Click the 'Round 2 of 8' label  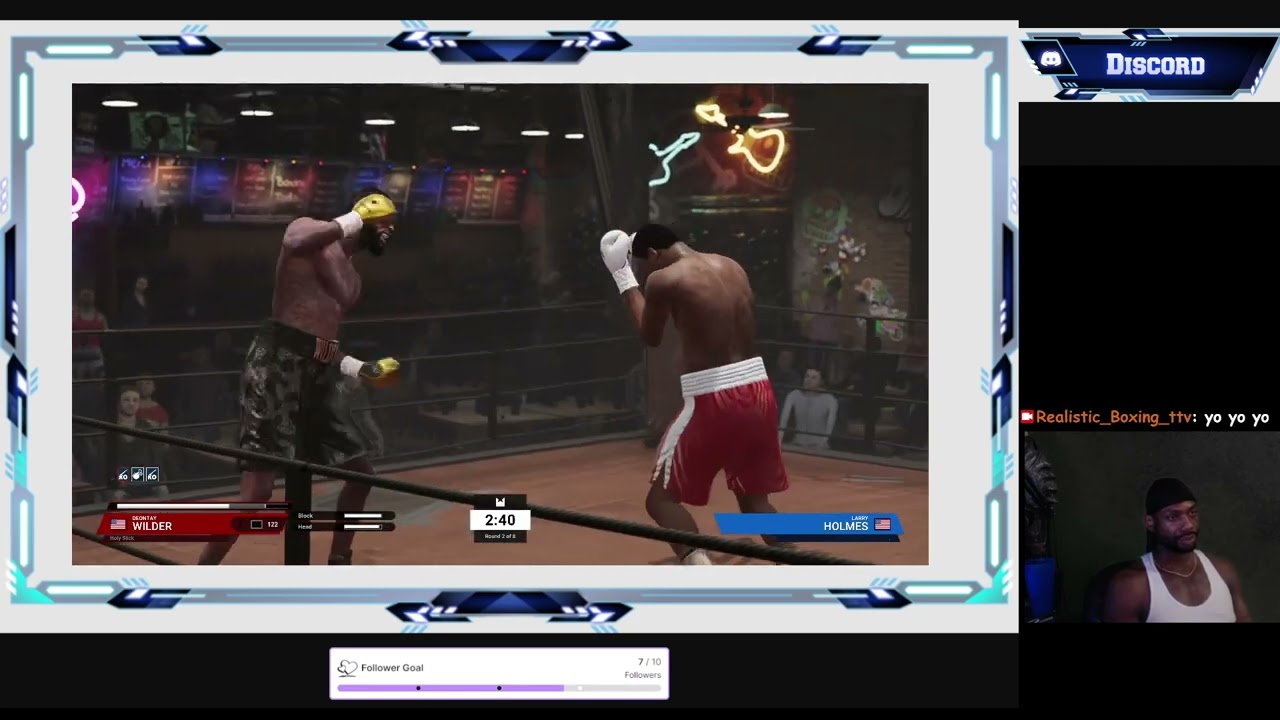(x=500, y=537)
